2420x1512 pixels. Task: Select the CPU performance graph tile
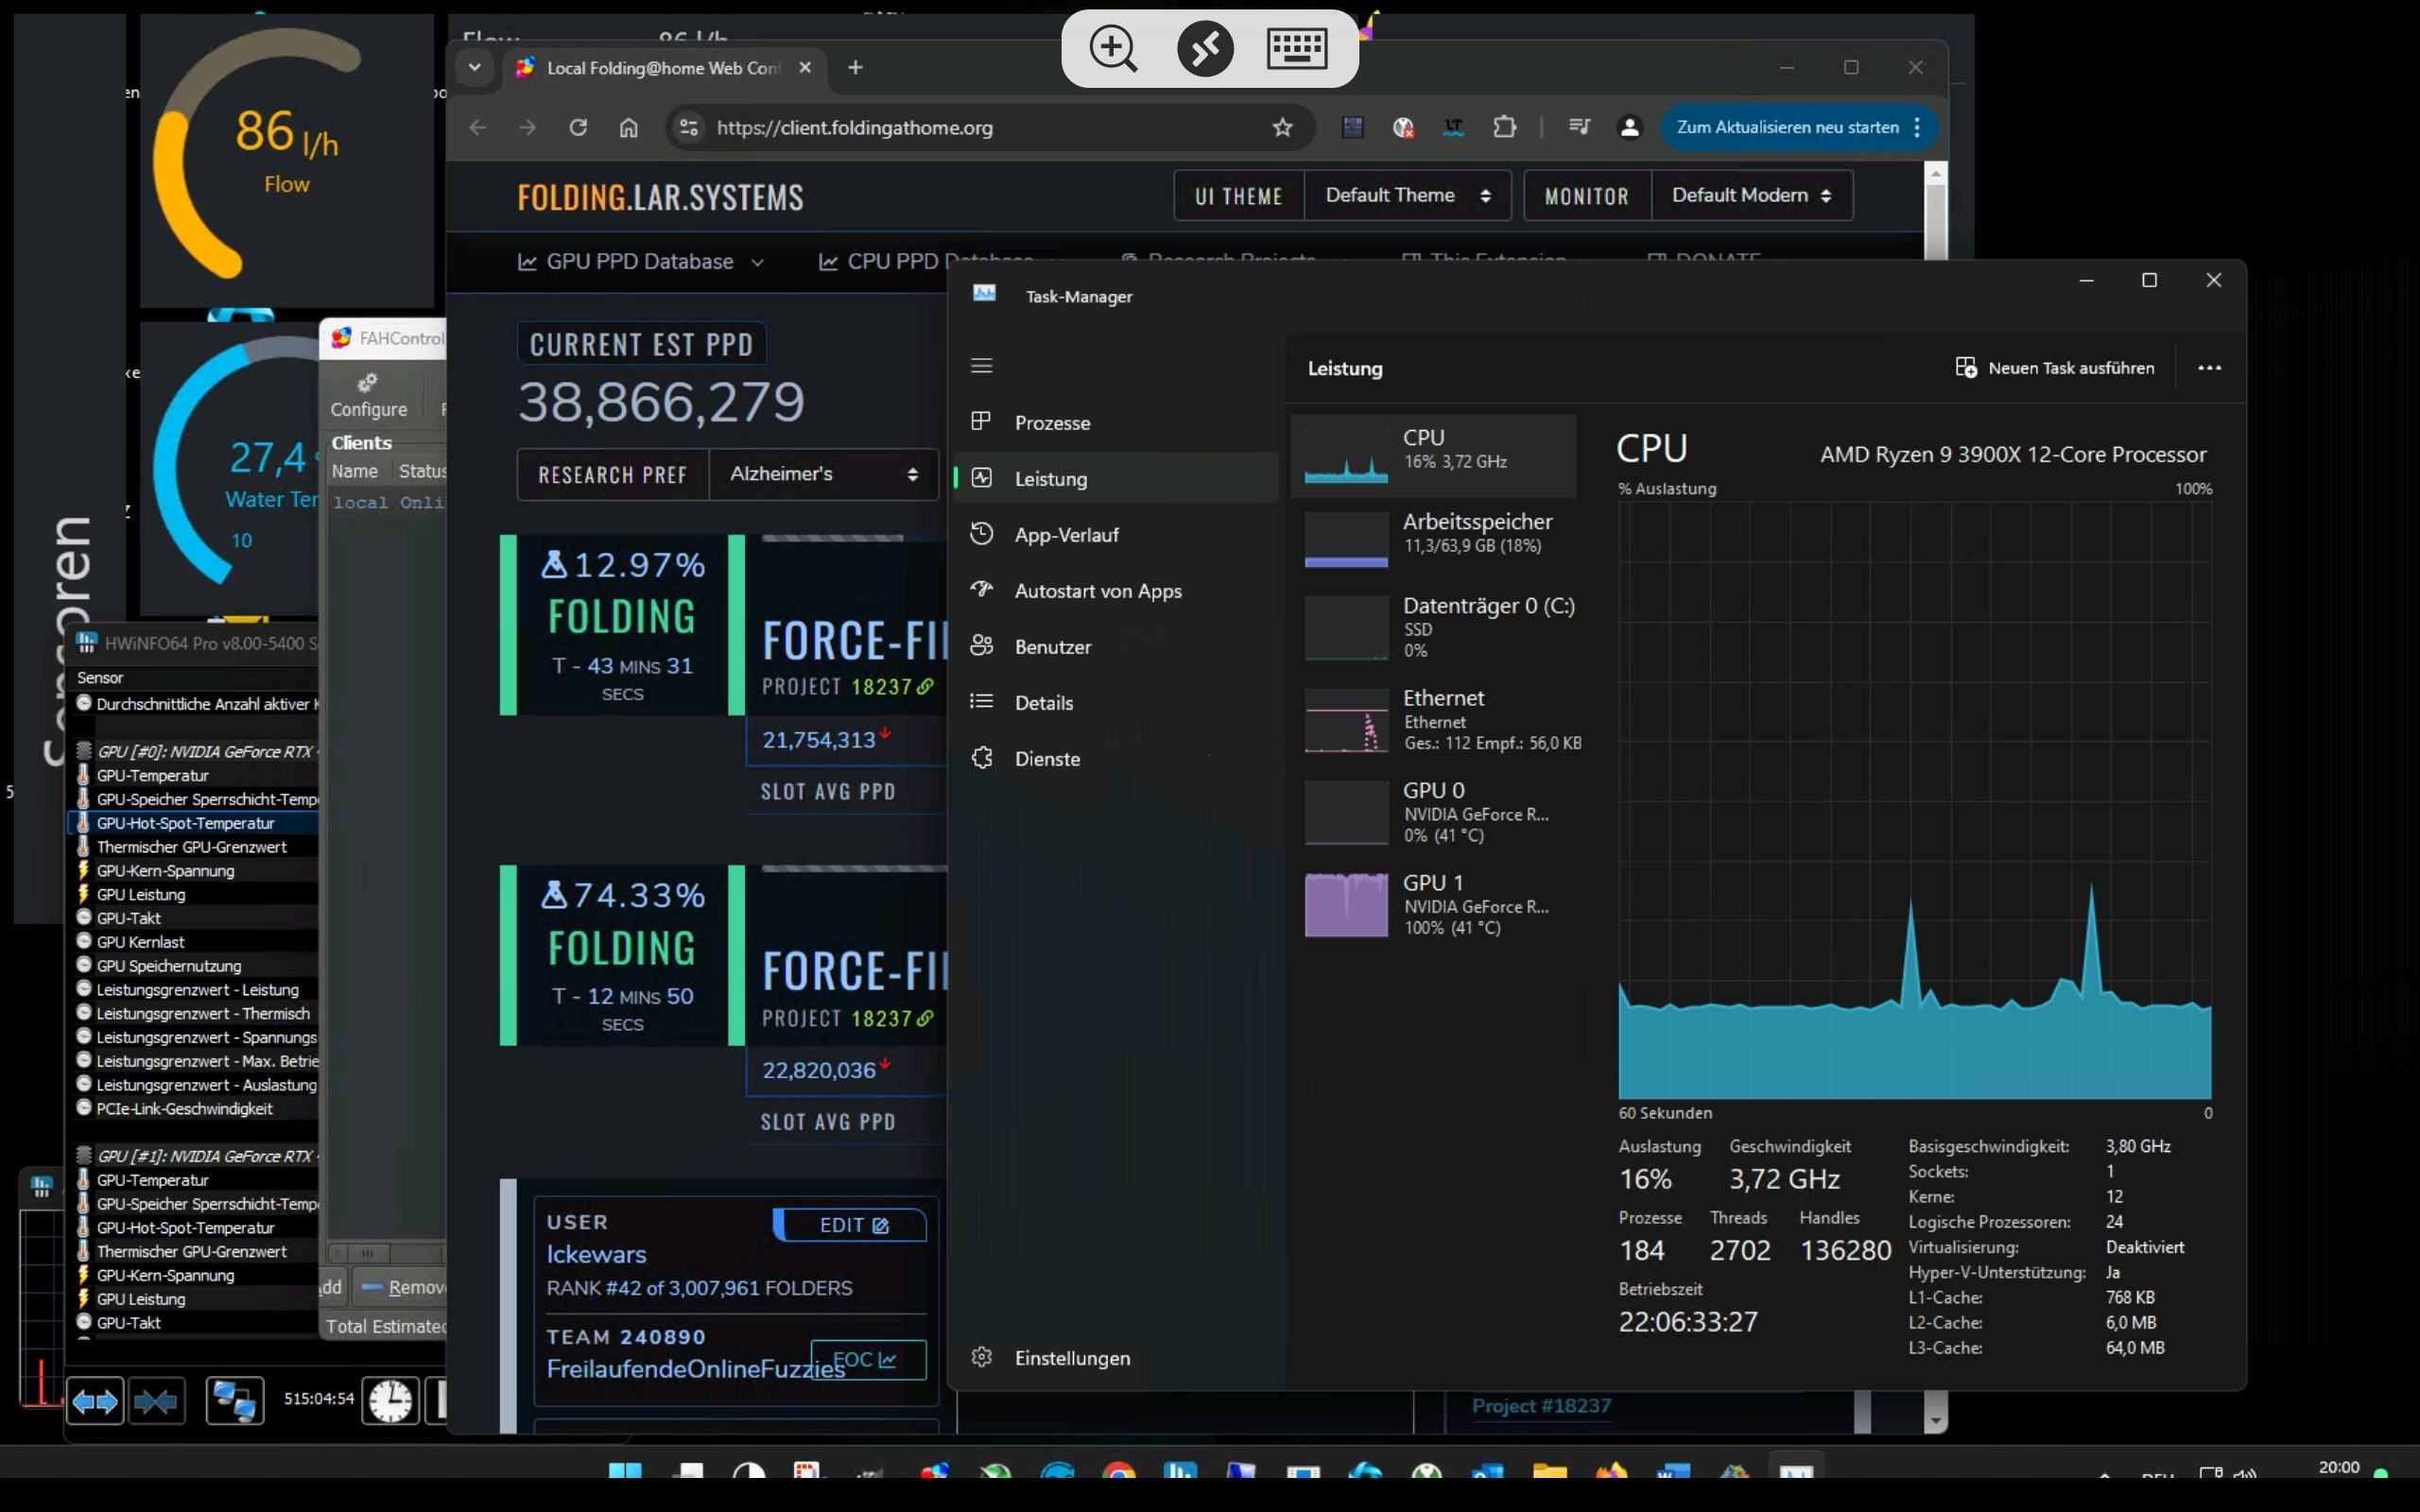point(1434,456)
